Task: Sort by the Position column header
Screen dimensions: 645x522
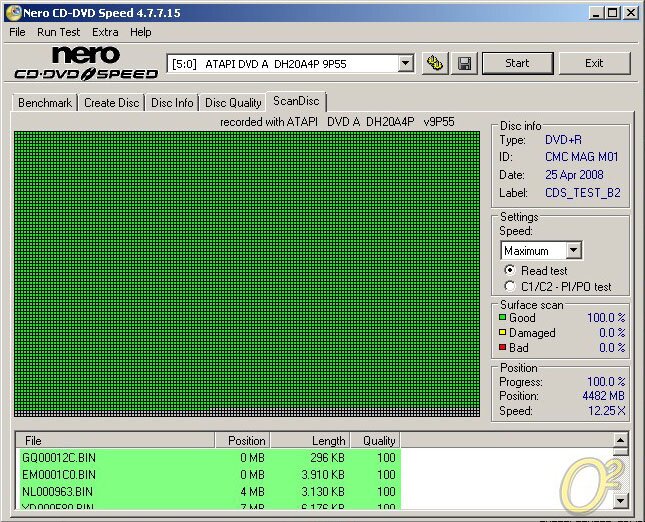Action: point(242,441)
